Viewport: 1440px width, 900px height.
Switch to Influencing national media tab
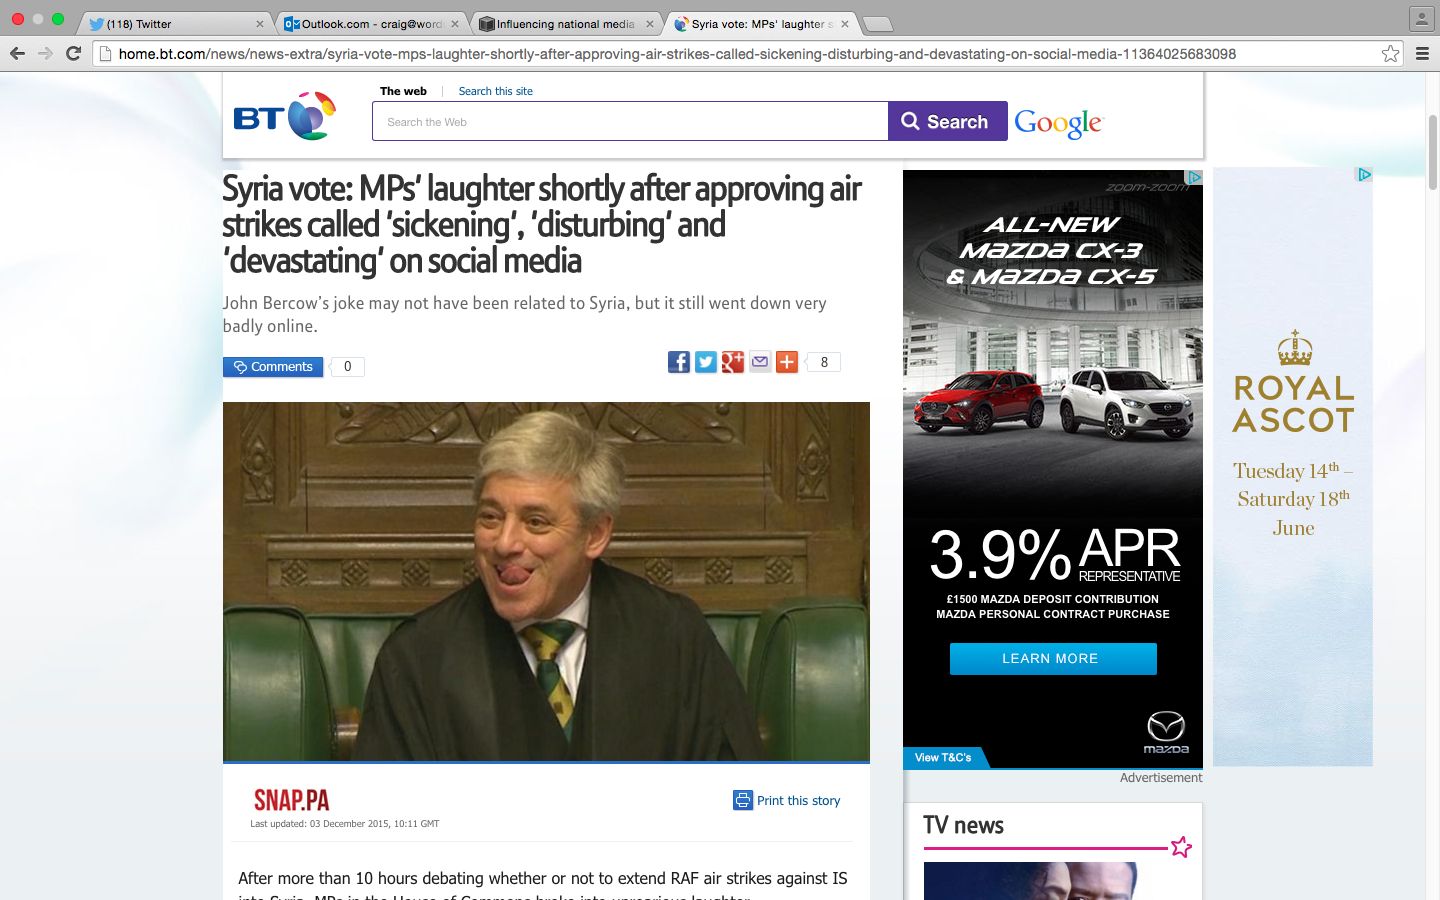pos(566,24)
